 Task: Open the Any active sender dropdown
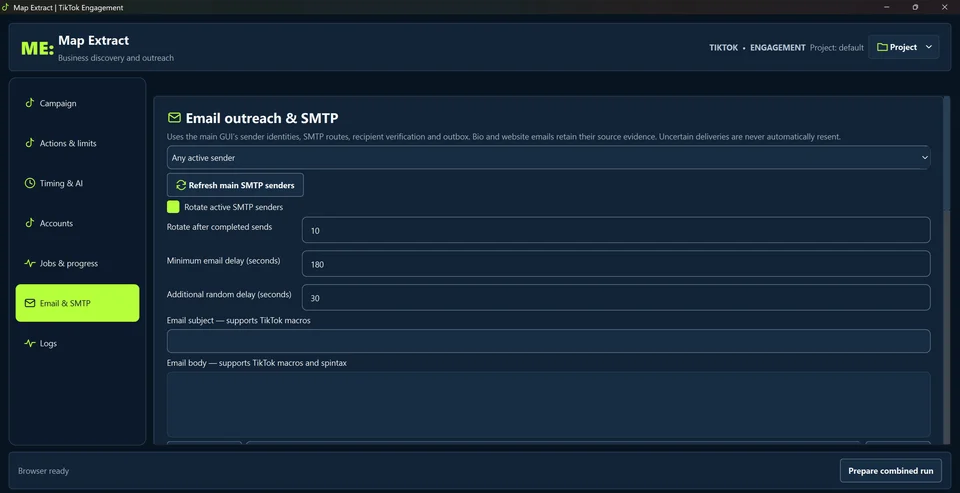[549, 157]
